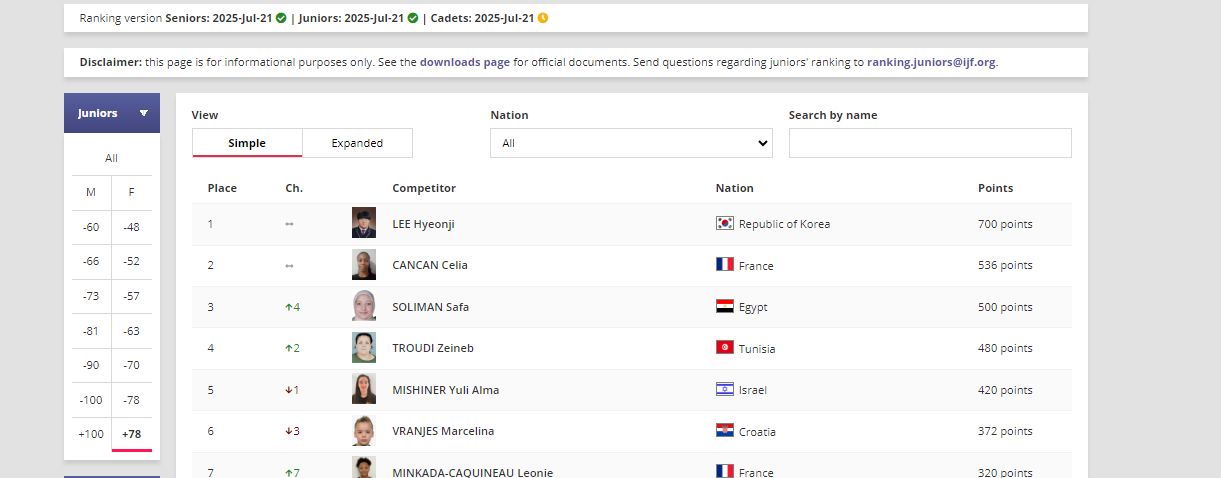The width and height of the screenshot is (1221, 478).
Task: Click the Croatia flag icon
Action: (724, 431)
